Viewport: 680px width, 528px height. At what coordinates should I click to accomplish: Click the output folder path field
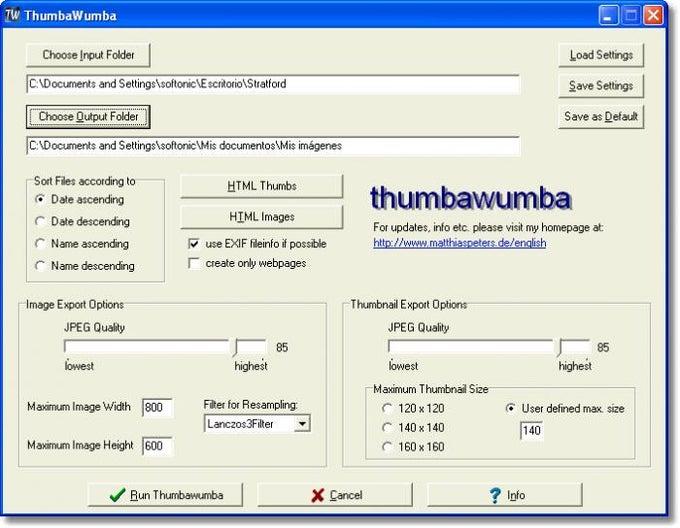pos(273,146)
